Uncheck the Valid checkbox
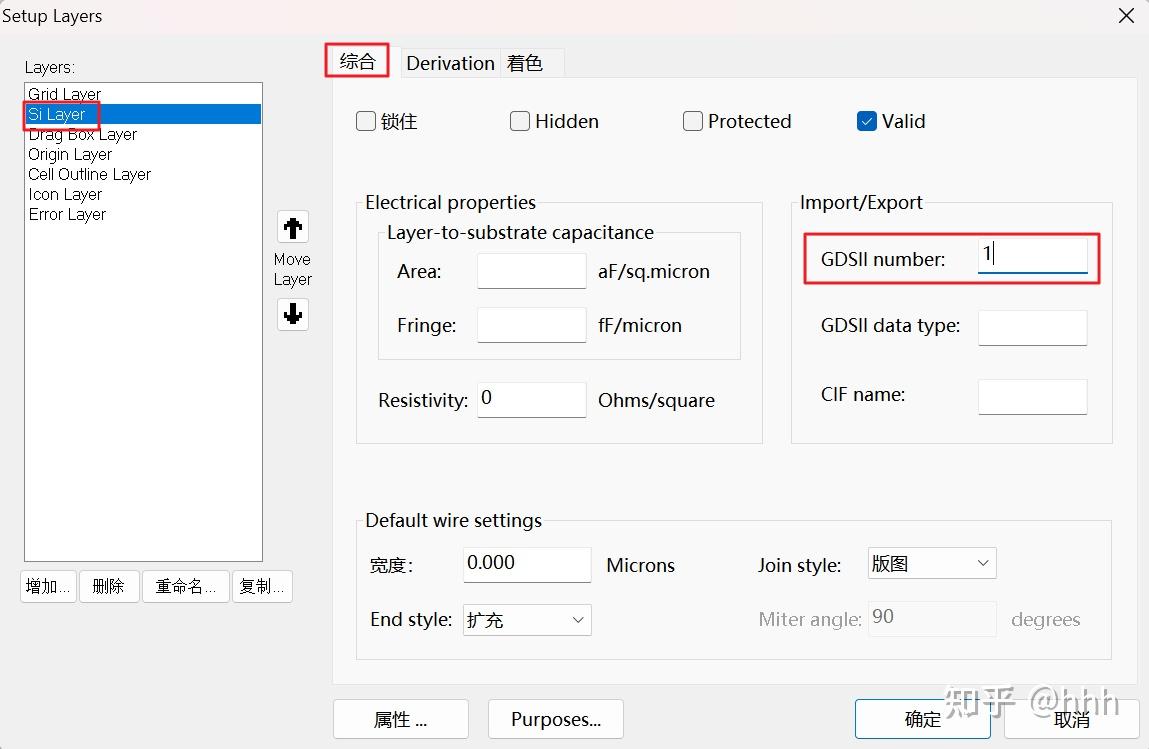This screenshot has height=749, width=1149. [866, 120]
